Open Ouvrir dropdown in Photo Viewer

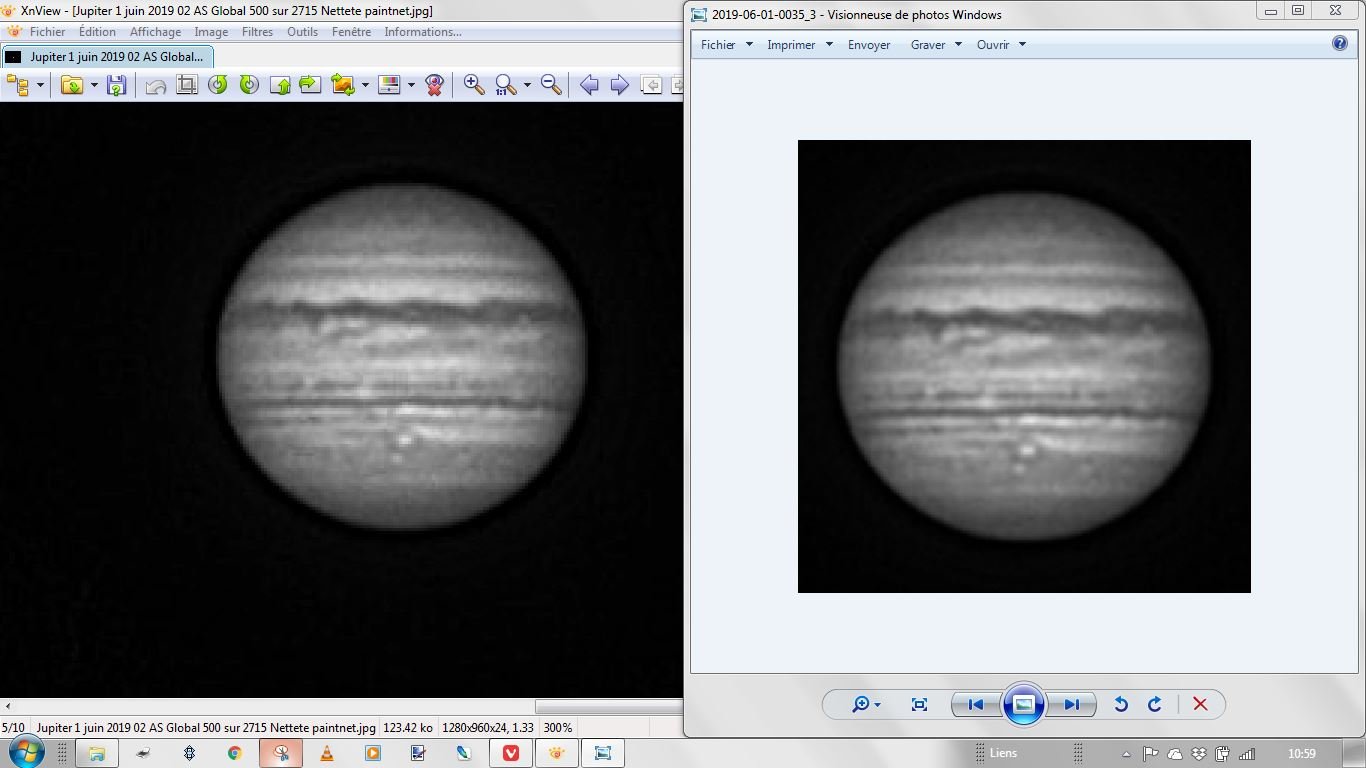1001,45
